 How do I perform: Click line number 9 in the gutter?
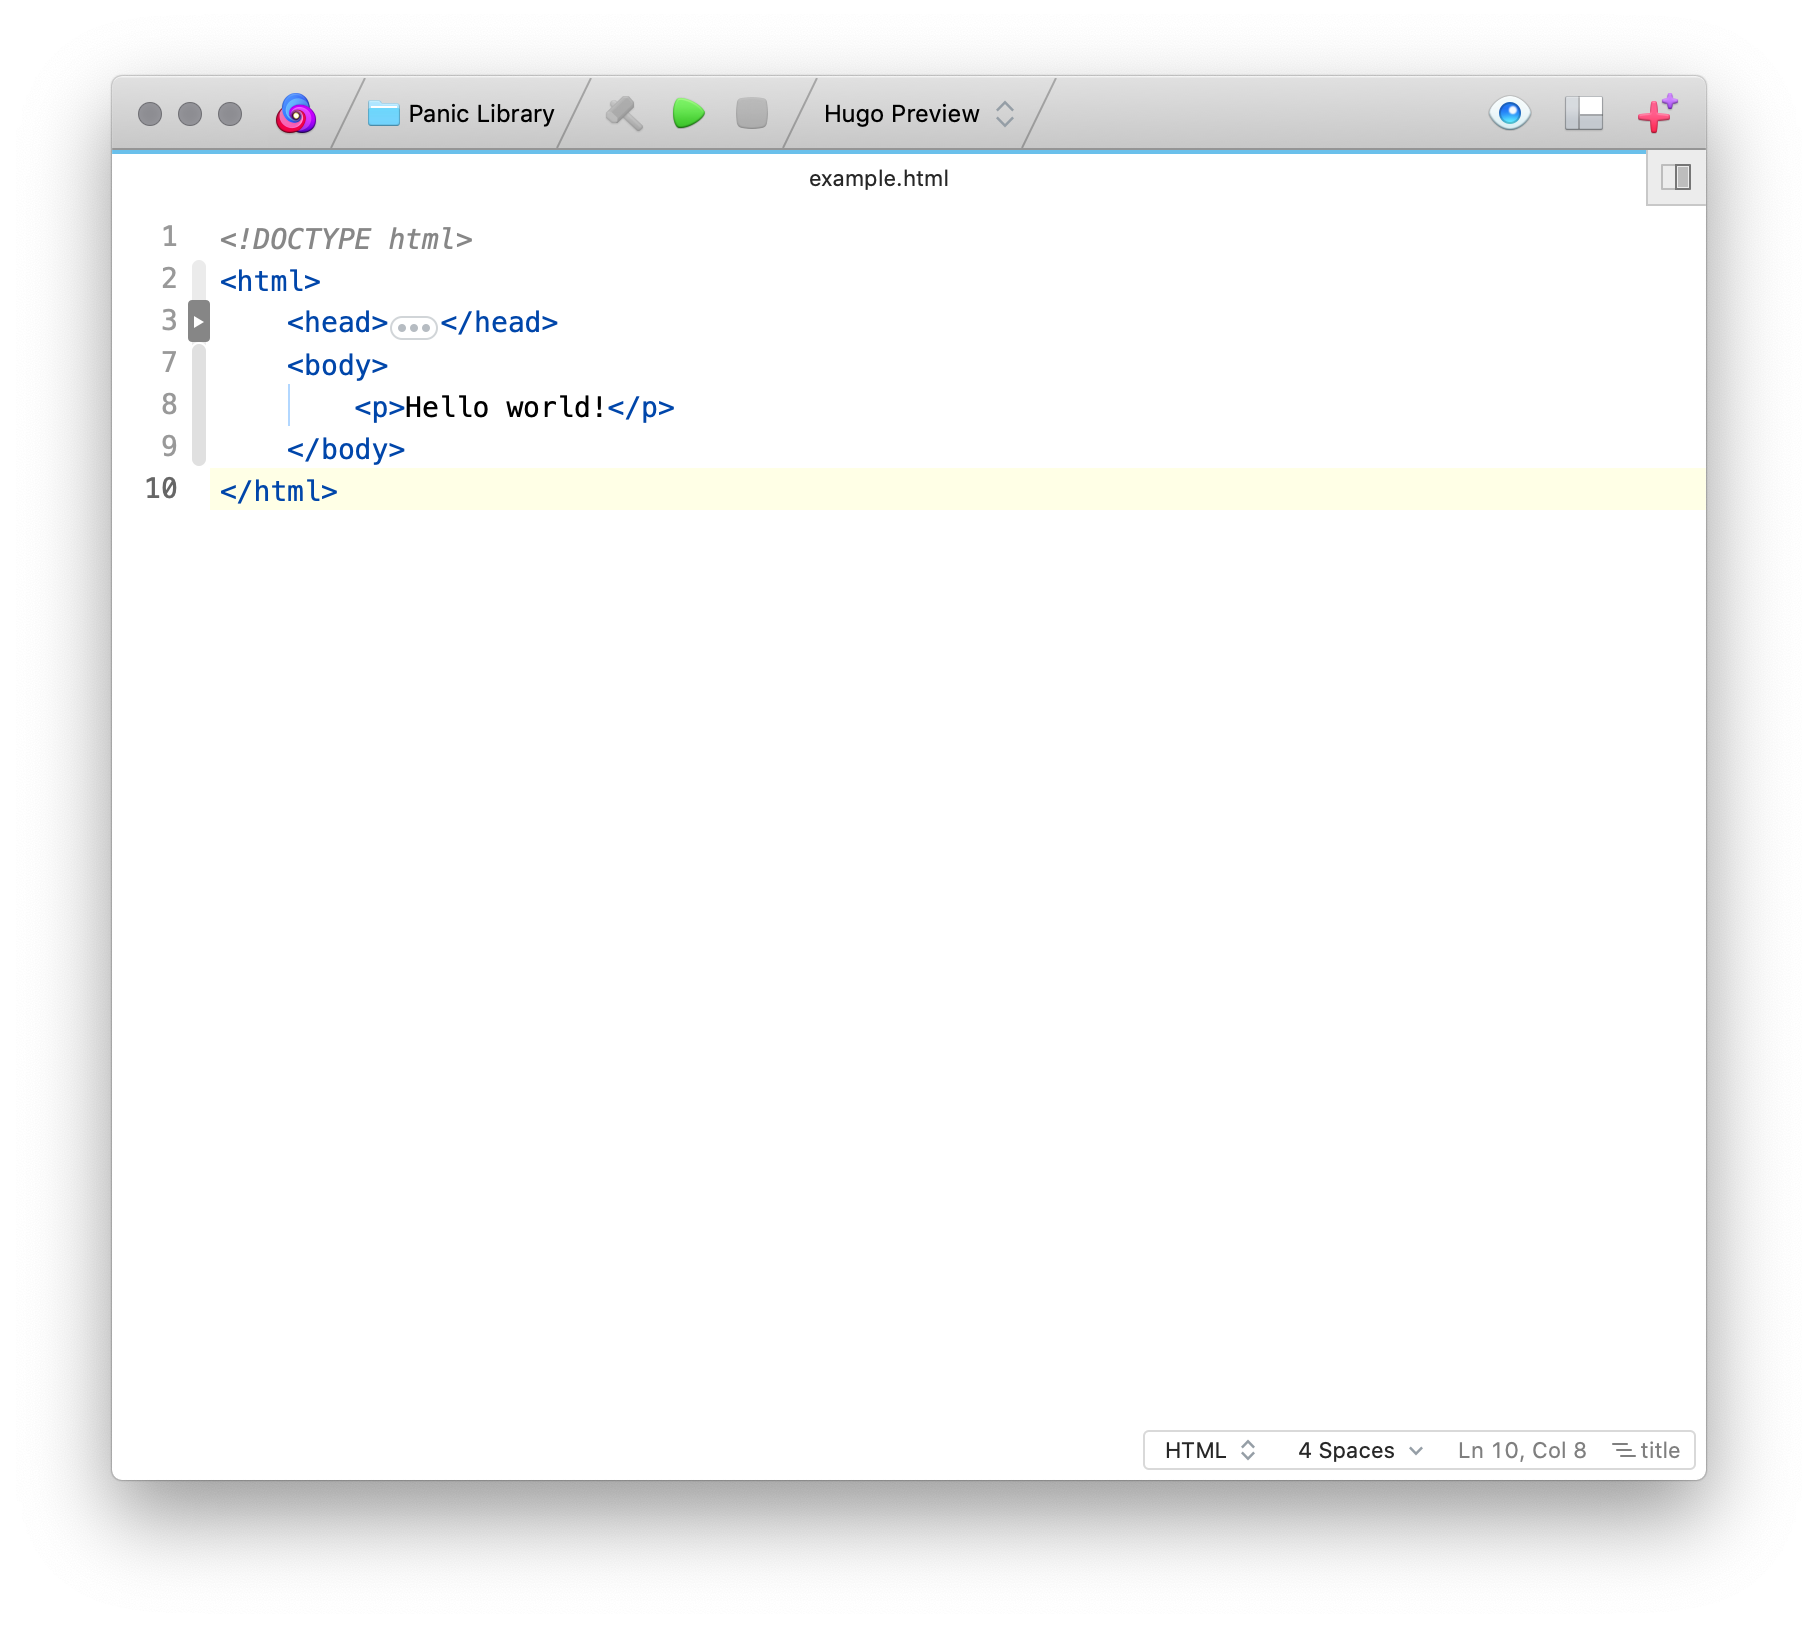coord(169,447)
